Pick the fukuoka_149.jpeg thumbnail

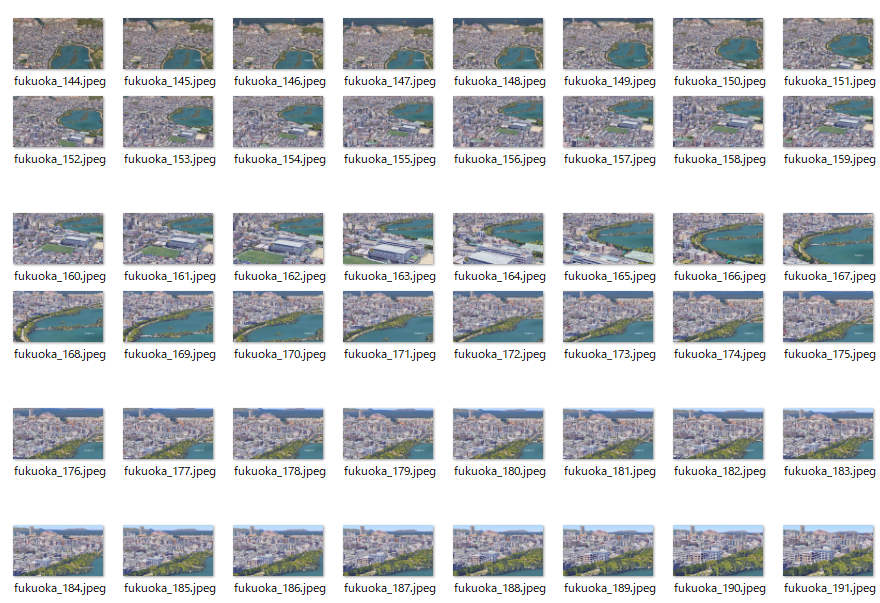[608, 43]
